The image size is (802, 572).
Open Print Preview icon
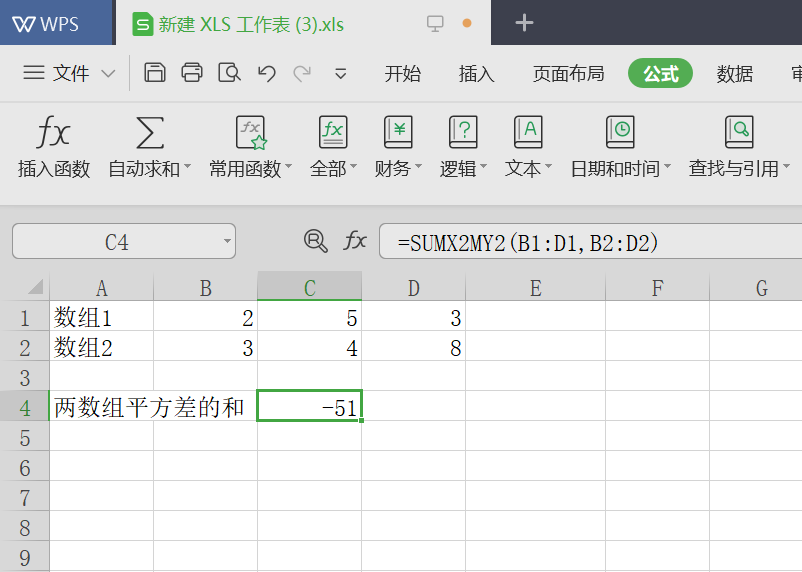[x=229, y=73]
